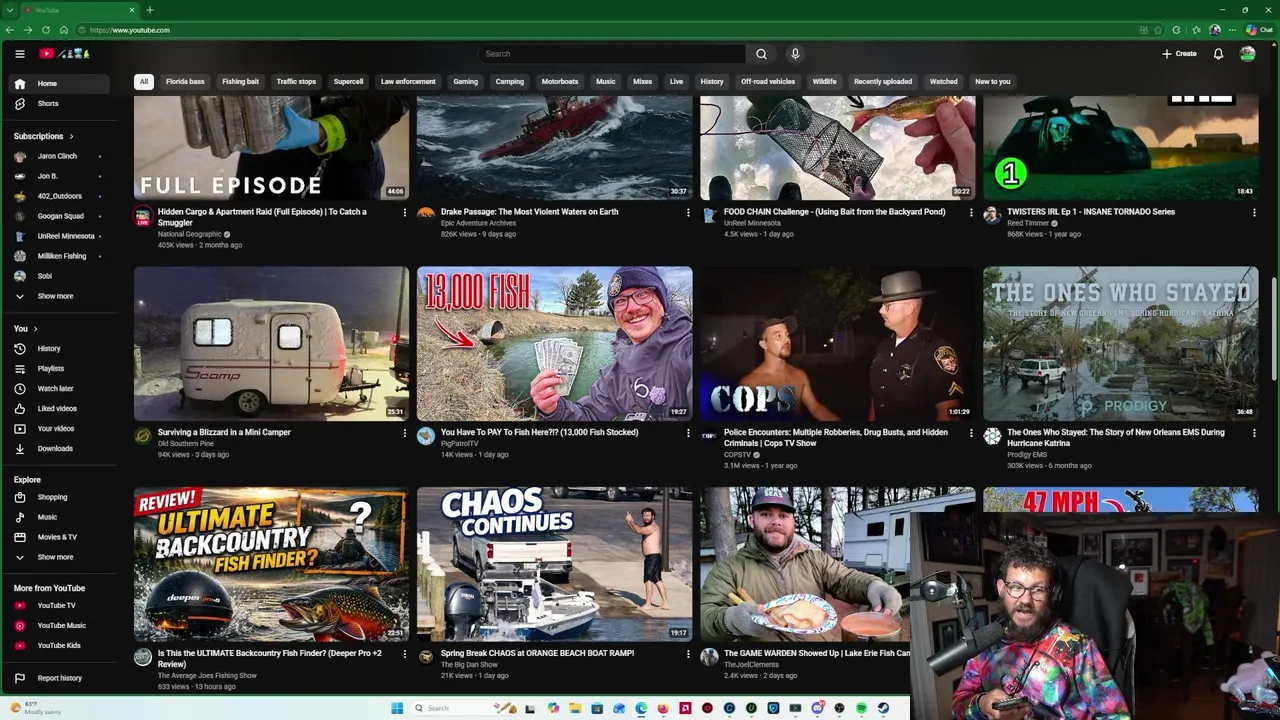Expand Show more under Subscriptions
Viewport: 1280px width, 720px height.
(x=60, y=296)
